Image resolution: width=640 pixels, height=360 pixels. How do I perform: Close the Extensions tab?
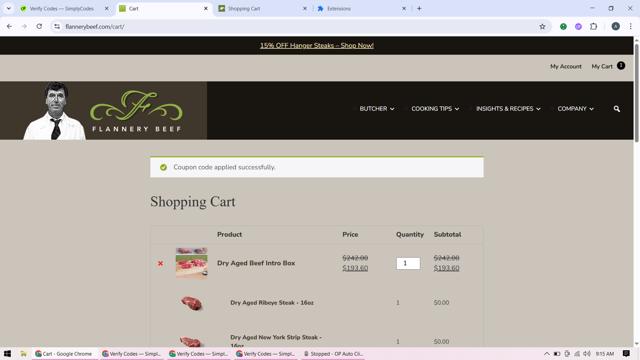[x=404, y=8]
